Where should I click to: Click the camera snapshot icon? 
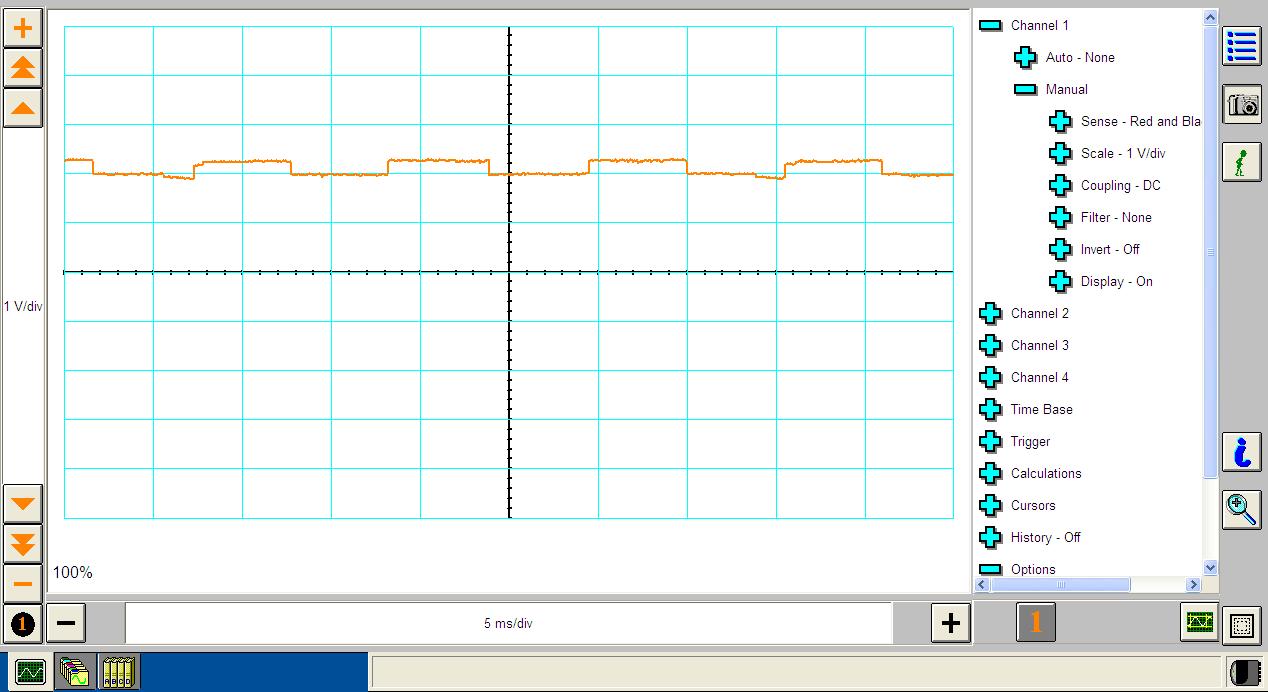click(x=1242, y=104)
